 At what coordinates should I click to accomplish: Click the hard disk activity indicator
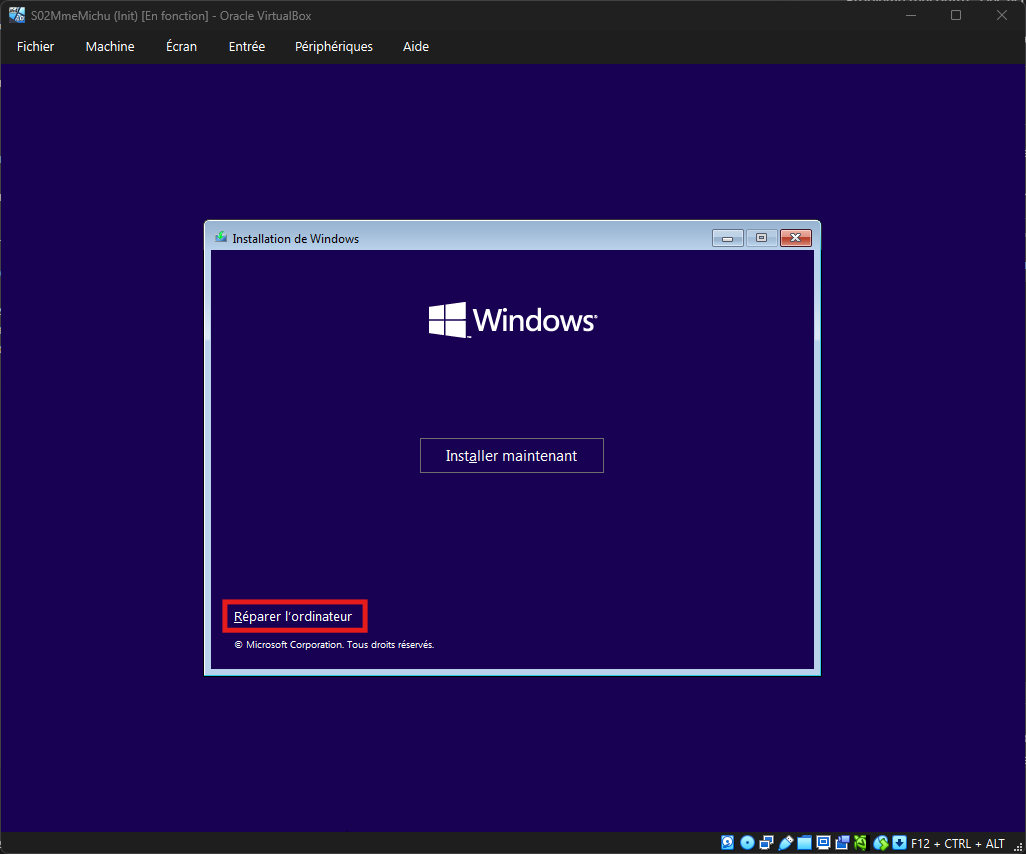coord(728,842)
